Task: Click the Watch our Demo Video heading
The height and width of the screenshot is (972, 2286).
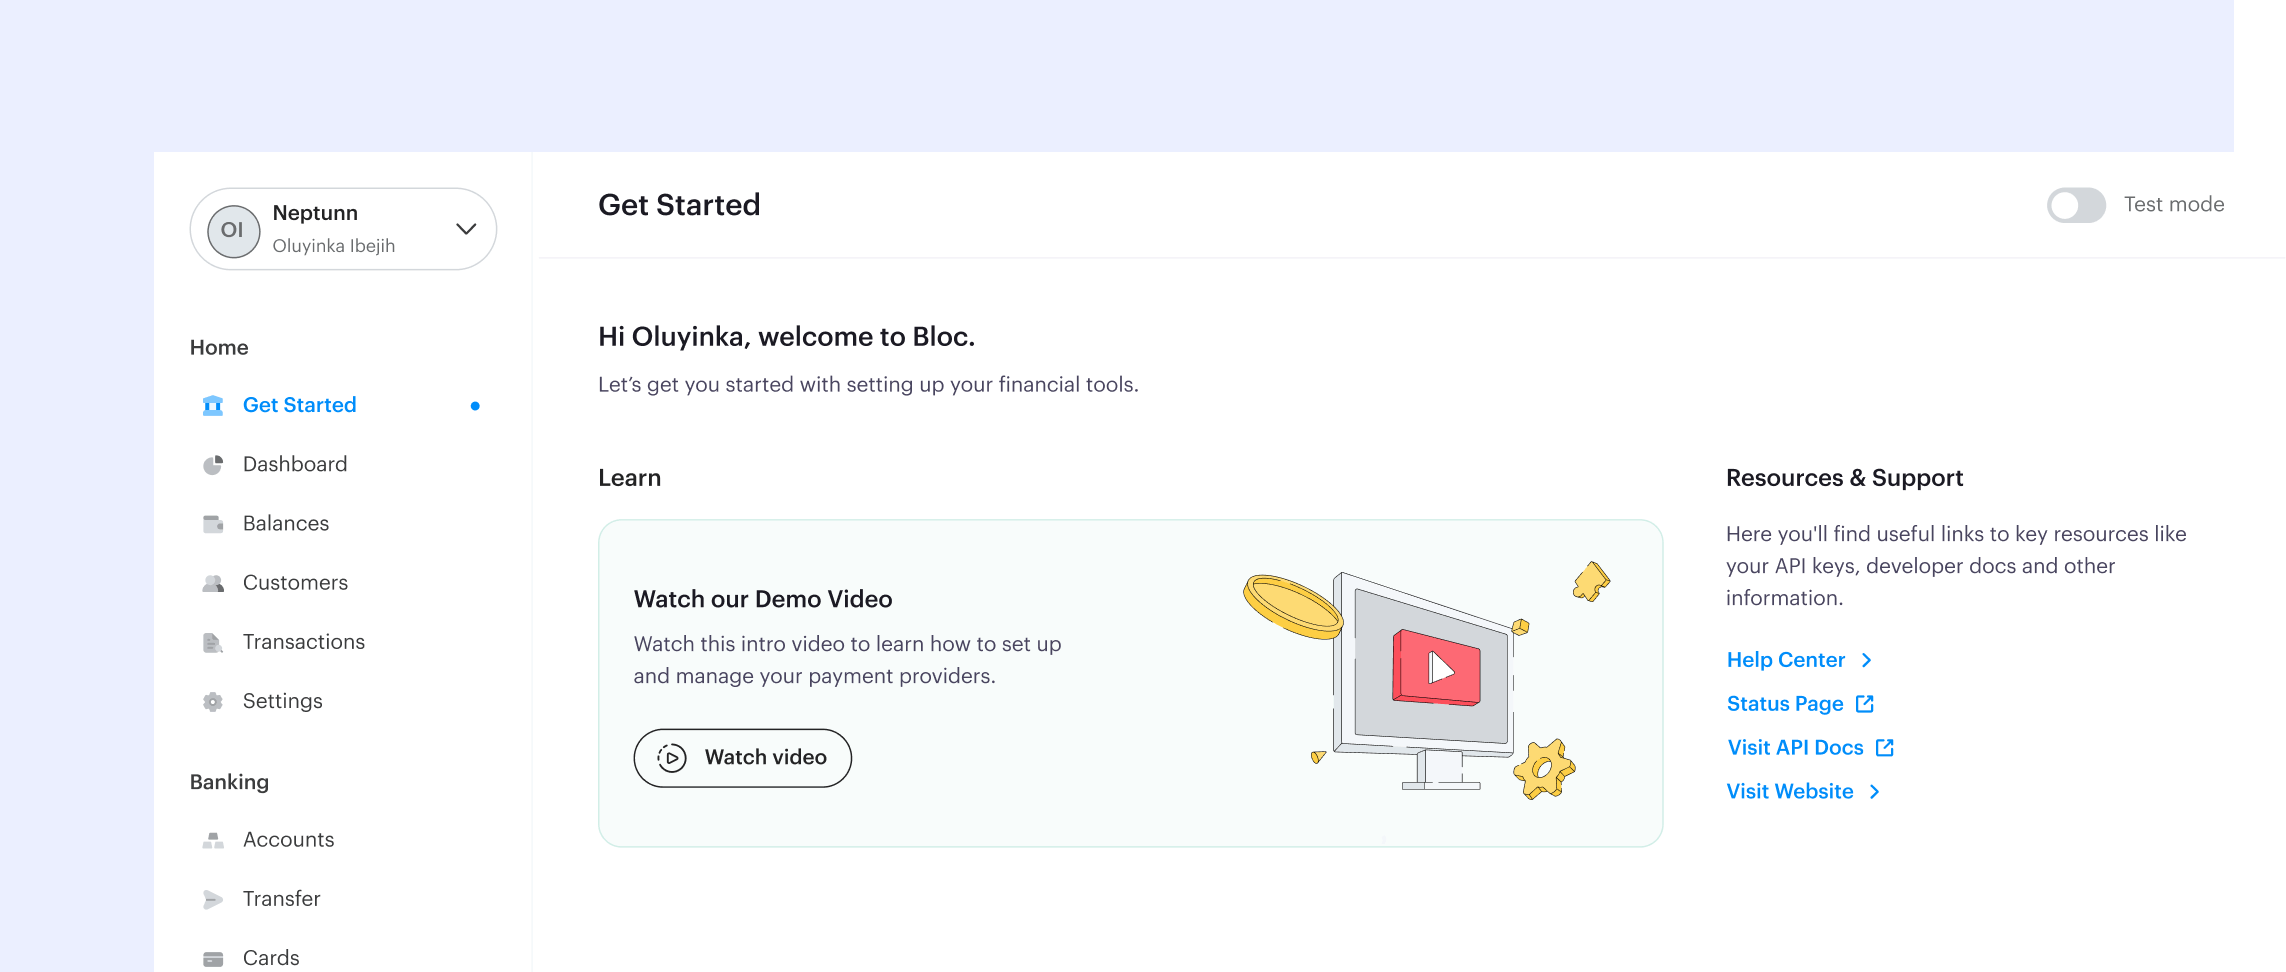Action: click(x=763, y=599)
